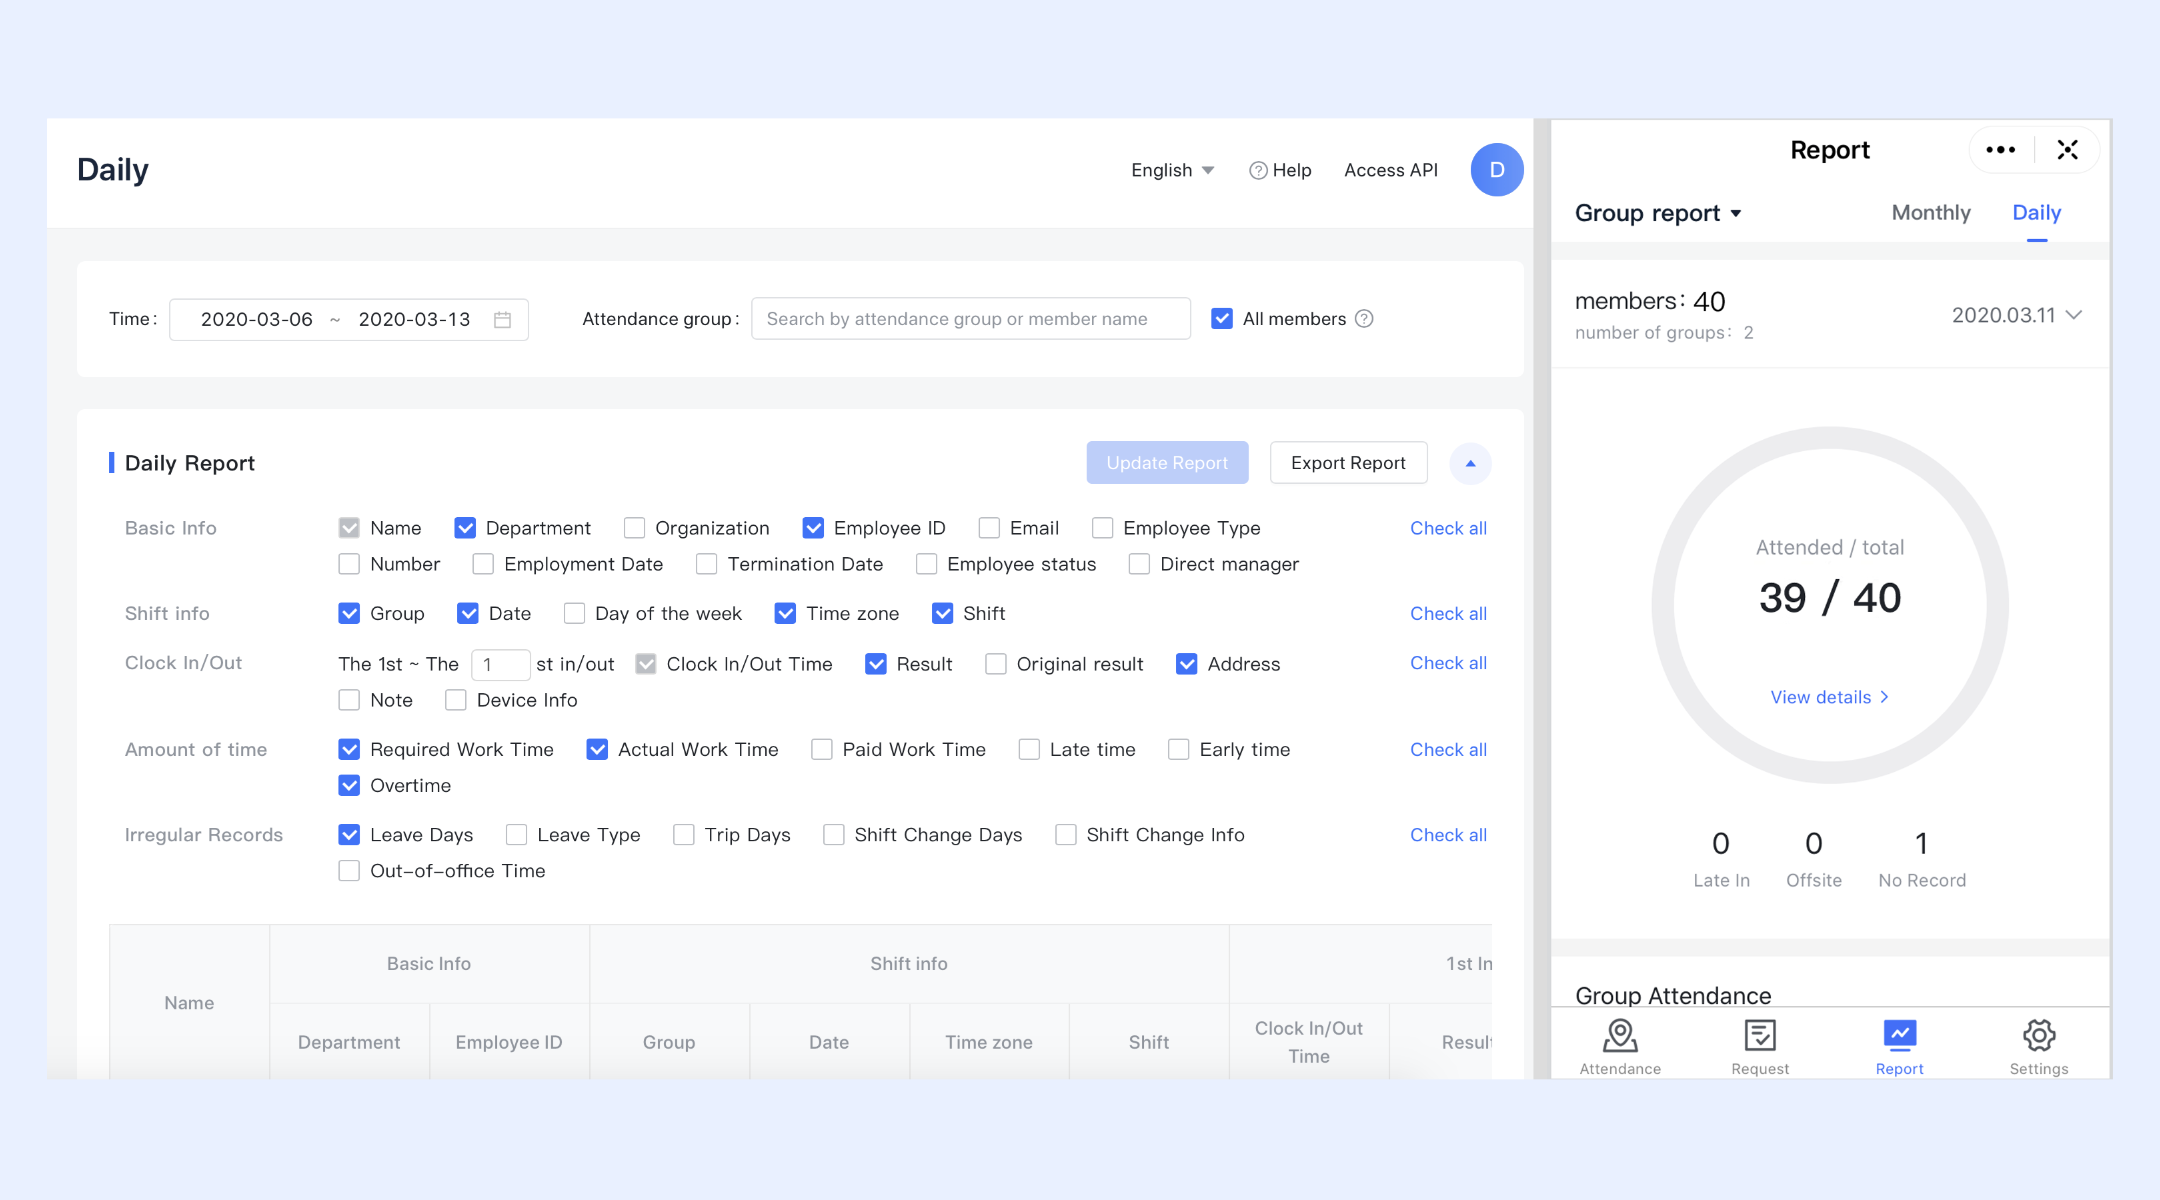This screenshot has height=1200, width=2160.
Task: Toggle the Shift checkbox
Action: pos(942,613)
